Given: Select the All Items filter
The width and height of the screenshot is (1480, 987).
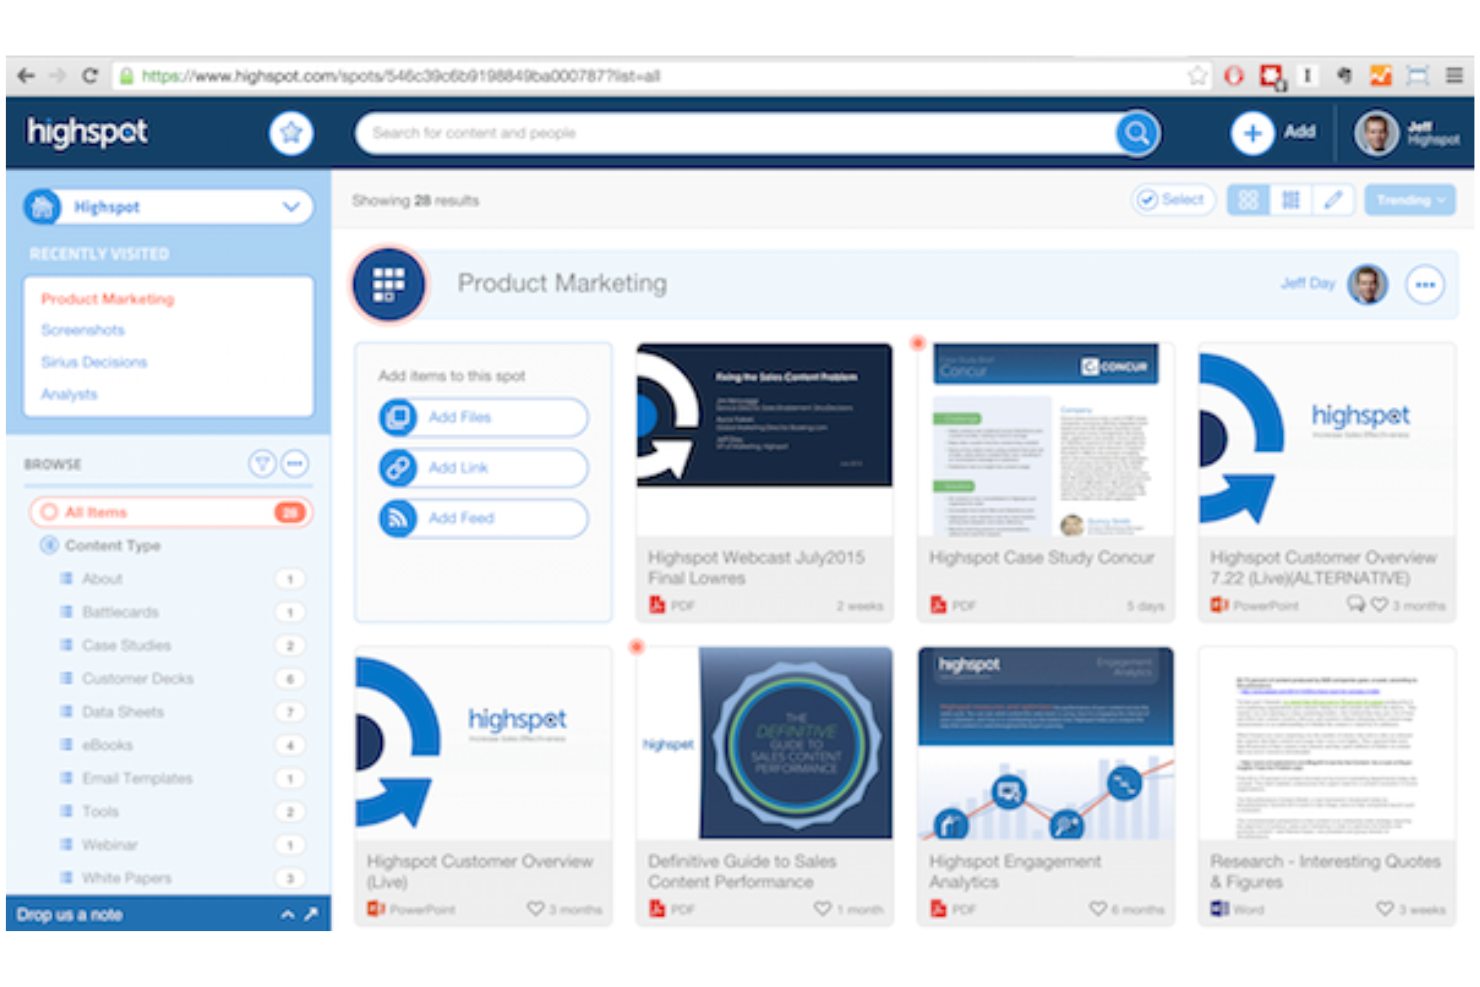Looking at the screenshot, I should click(x=170, y=512).
